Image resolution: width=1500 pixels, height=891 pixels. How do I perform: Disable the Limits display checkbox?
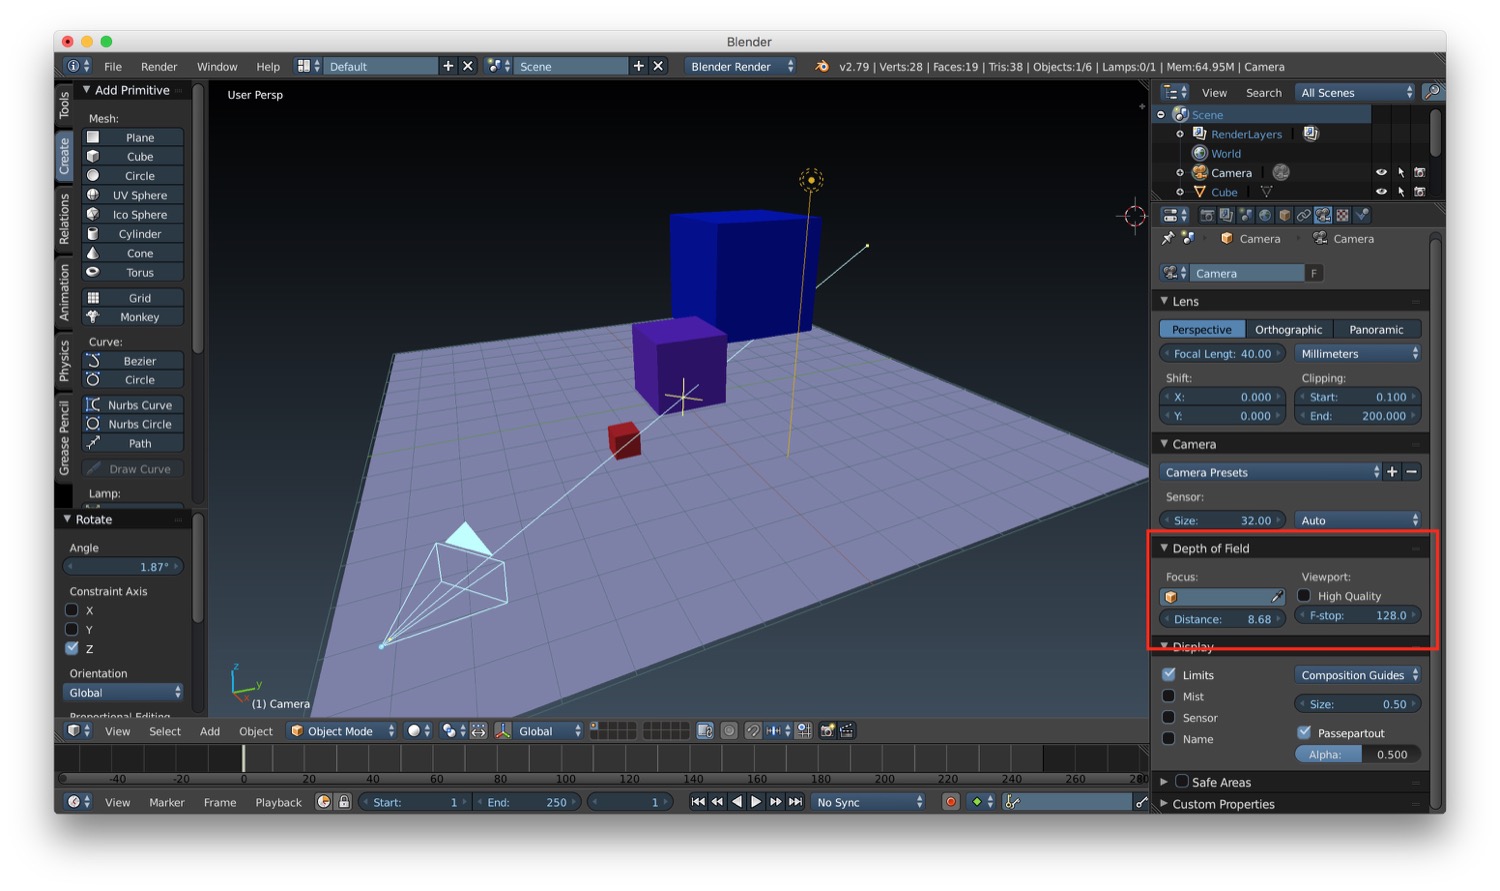pyautogui.click(x=1168, y=675)
